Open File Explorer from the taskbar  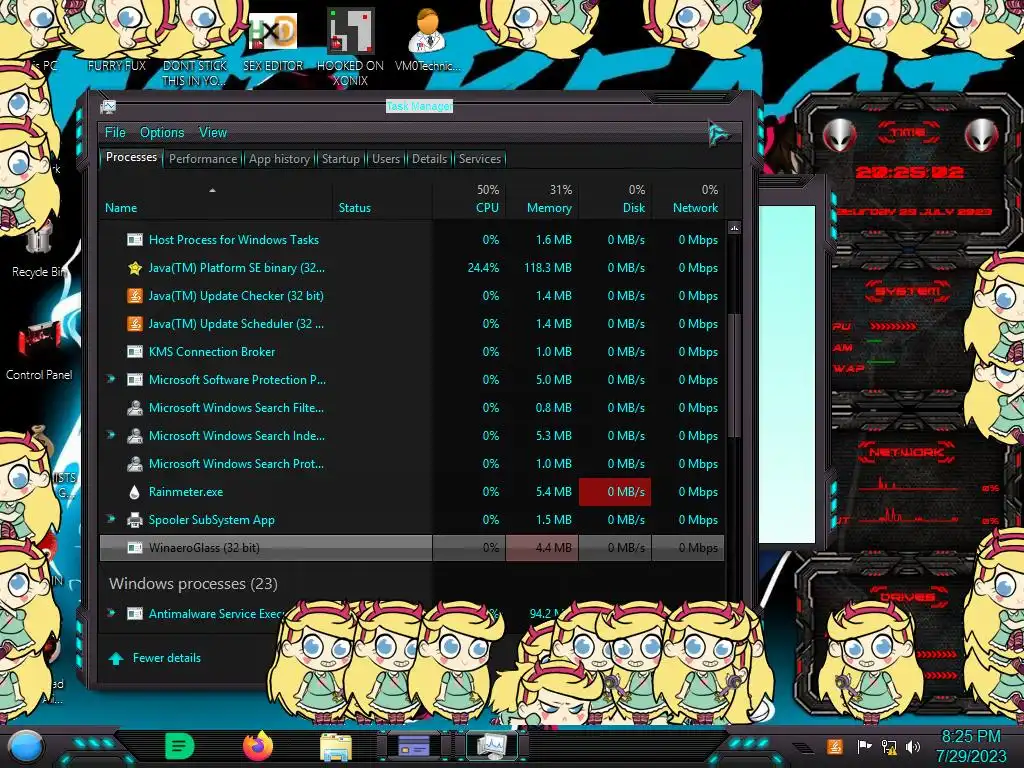pyautogui.click(x=336, y=746)
